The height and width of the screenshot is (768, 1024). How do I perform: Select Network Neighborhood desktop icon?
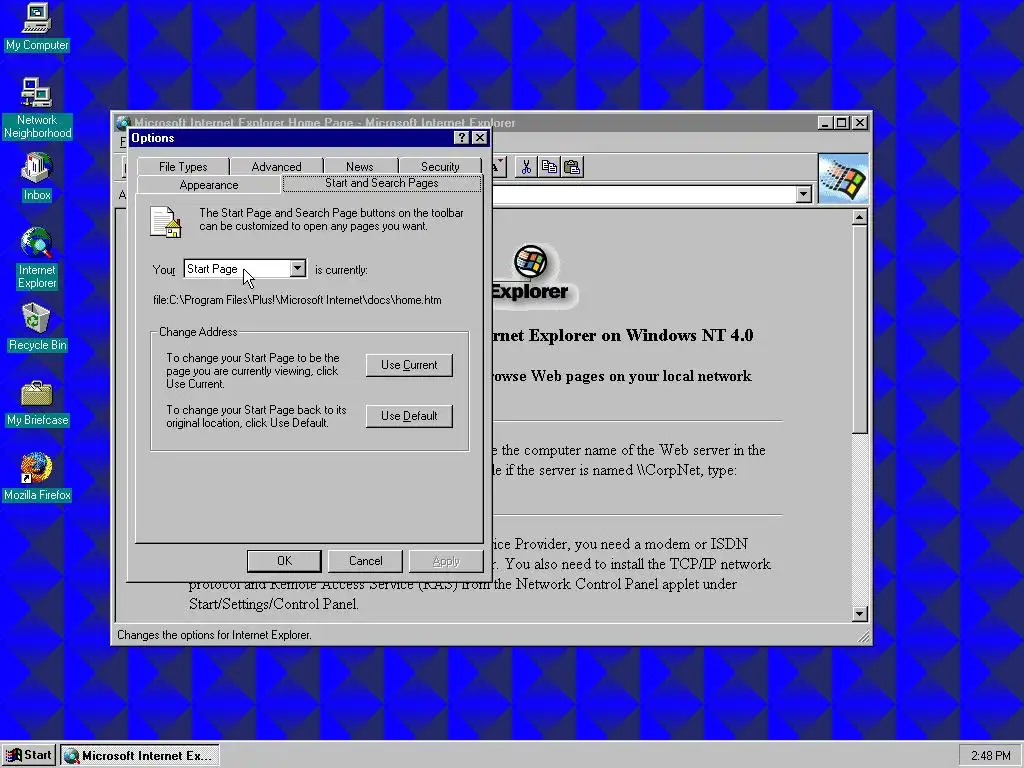pos(37,108)
